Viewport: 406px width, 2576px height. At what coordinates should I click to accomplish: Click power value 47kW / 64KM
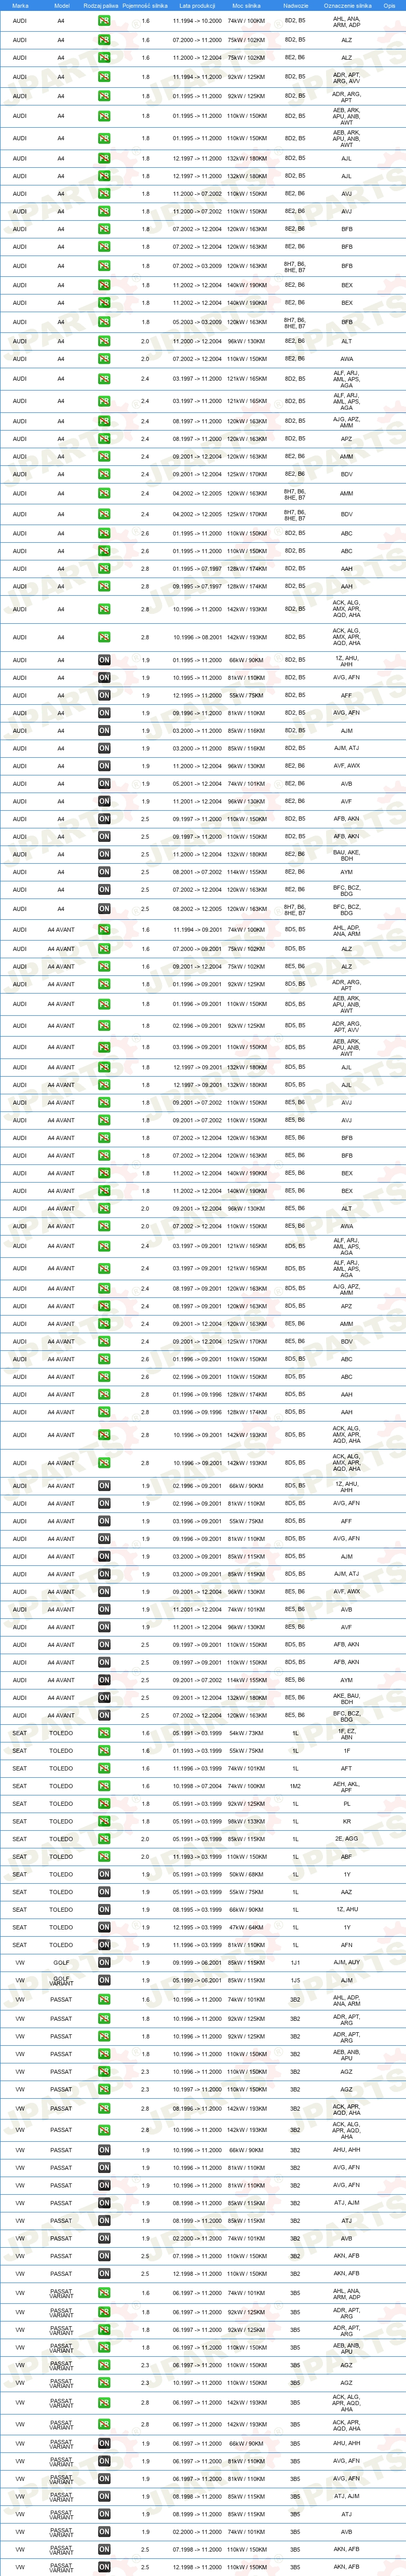coord(246,1928)
